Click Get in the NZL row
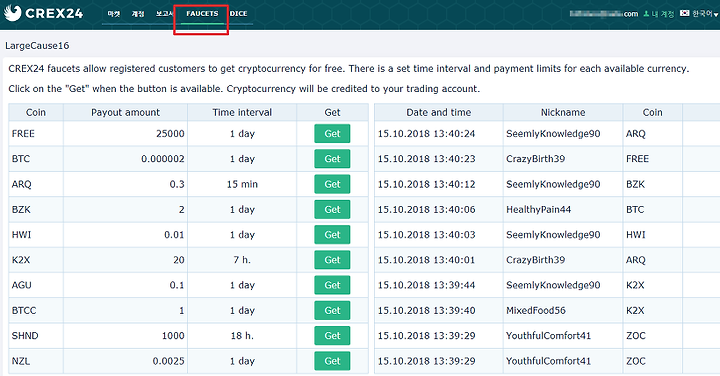This screenshot has width=720, height=376. 332,361
